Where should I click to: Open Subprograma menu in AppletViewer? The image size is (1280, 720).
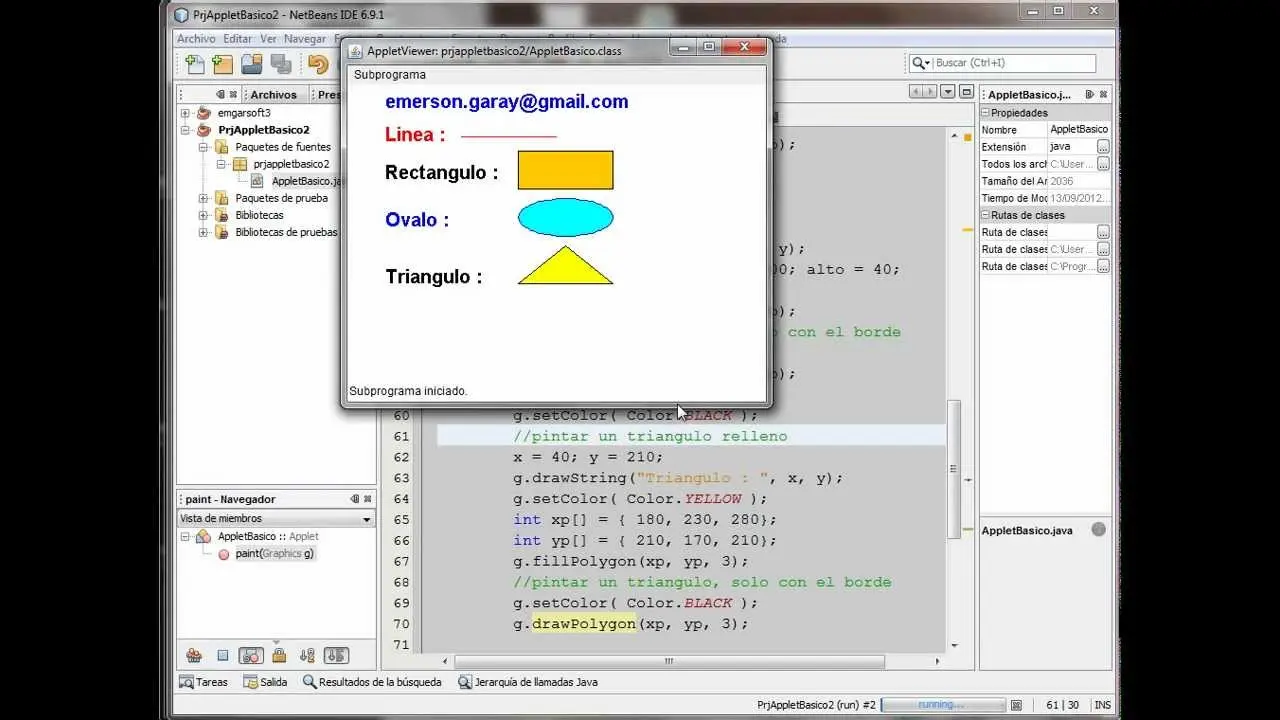390,75
